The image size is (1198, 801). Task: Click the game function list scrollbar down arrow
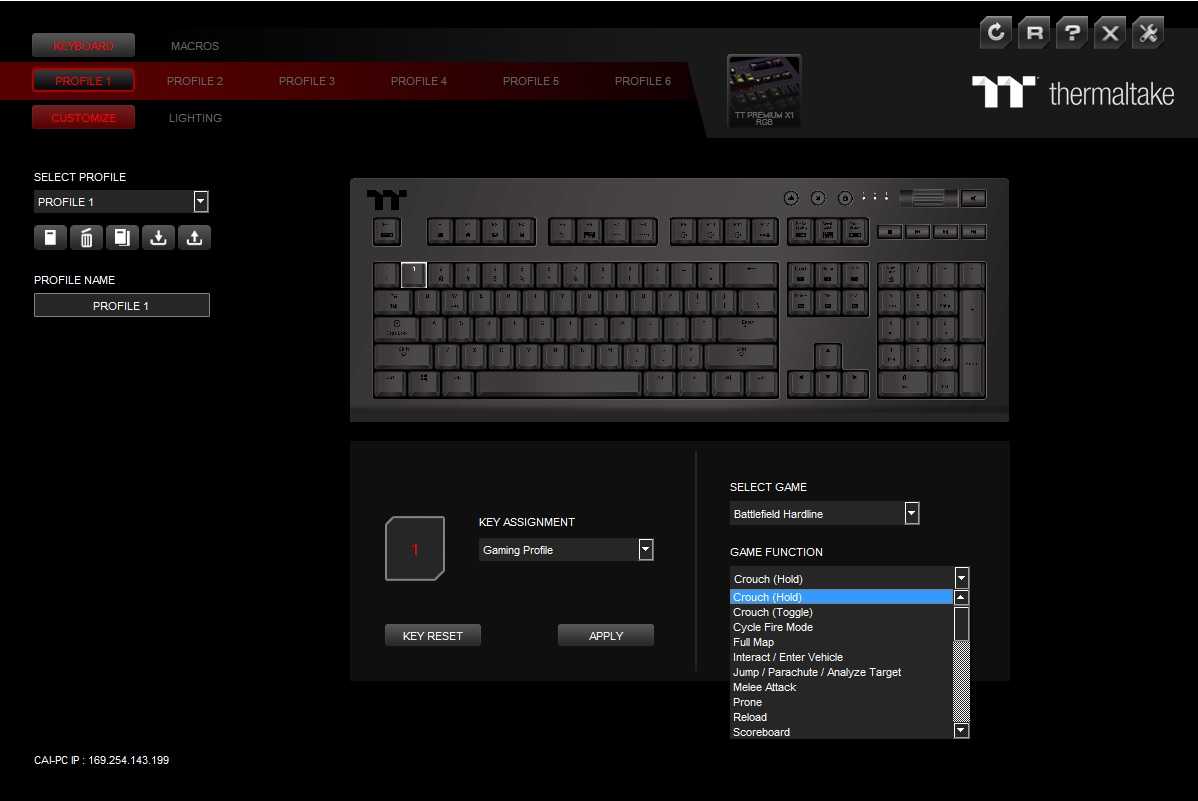961,731
